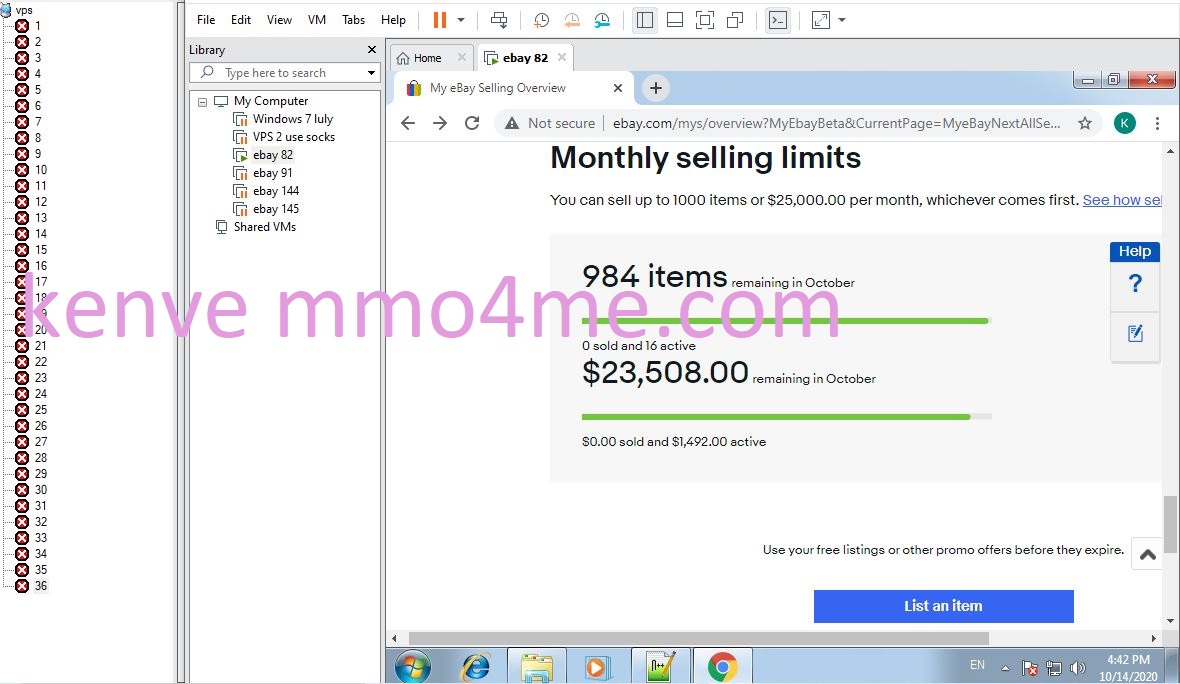Viewport: 1180px width, 684px height.
Task: Go forward in the browser
Action: point(440,123)
